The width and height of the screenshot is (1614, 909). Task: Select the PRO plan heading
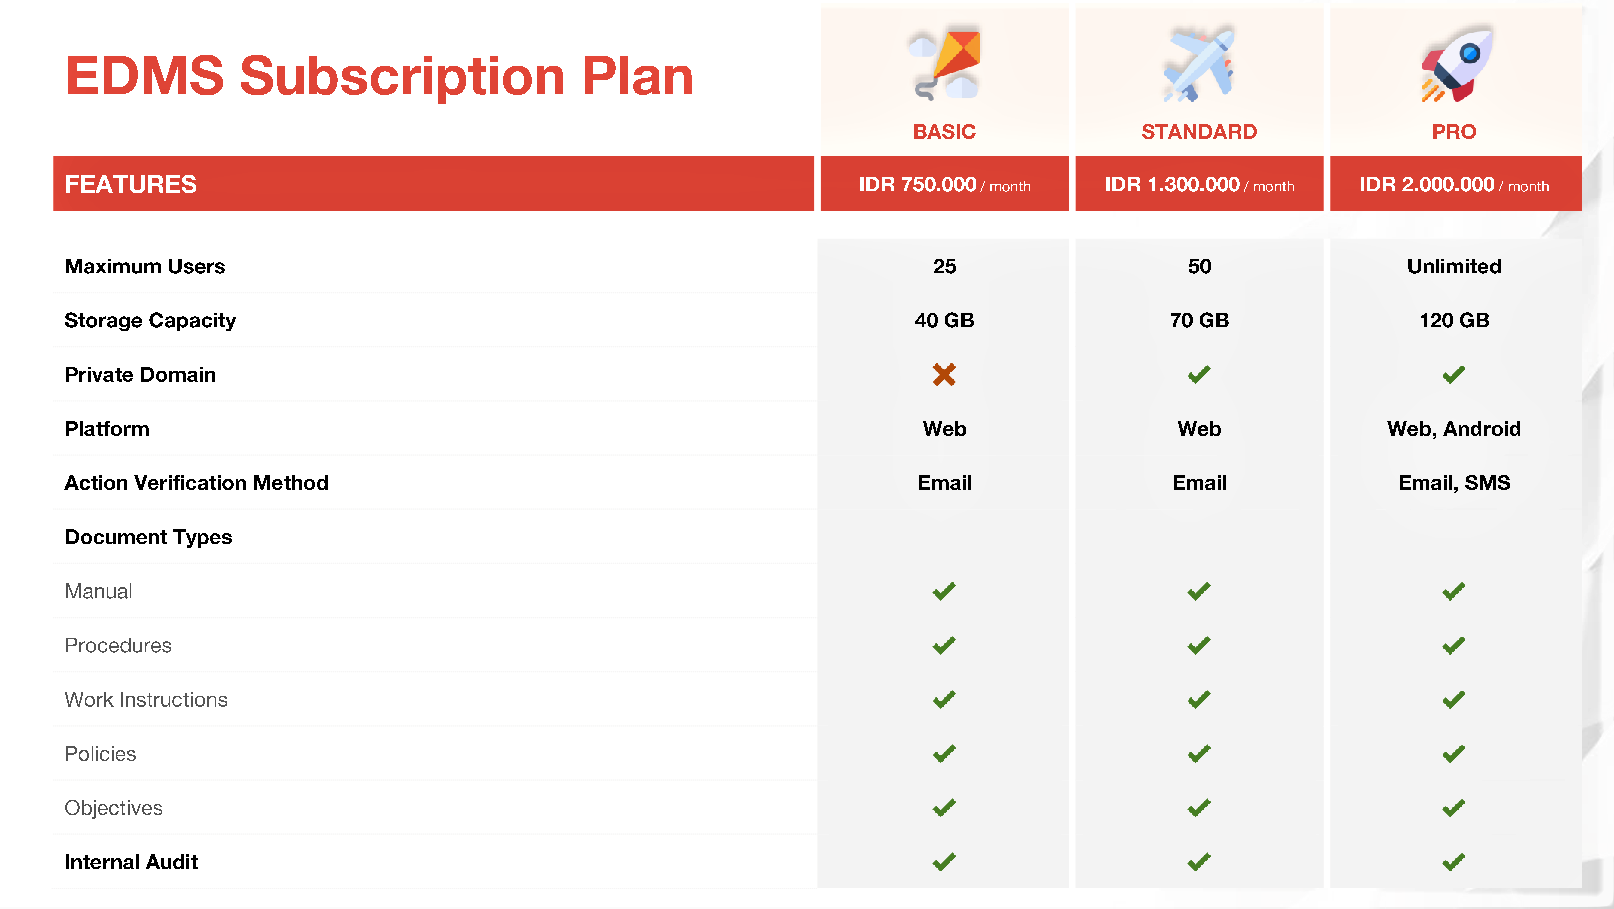(x=1454, y=132)
